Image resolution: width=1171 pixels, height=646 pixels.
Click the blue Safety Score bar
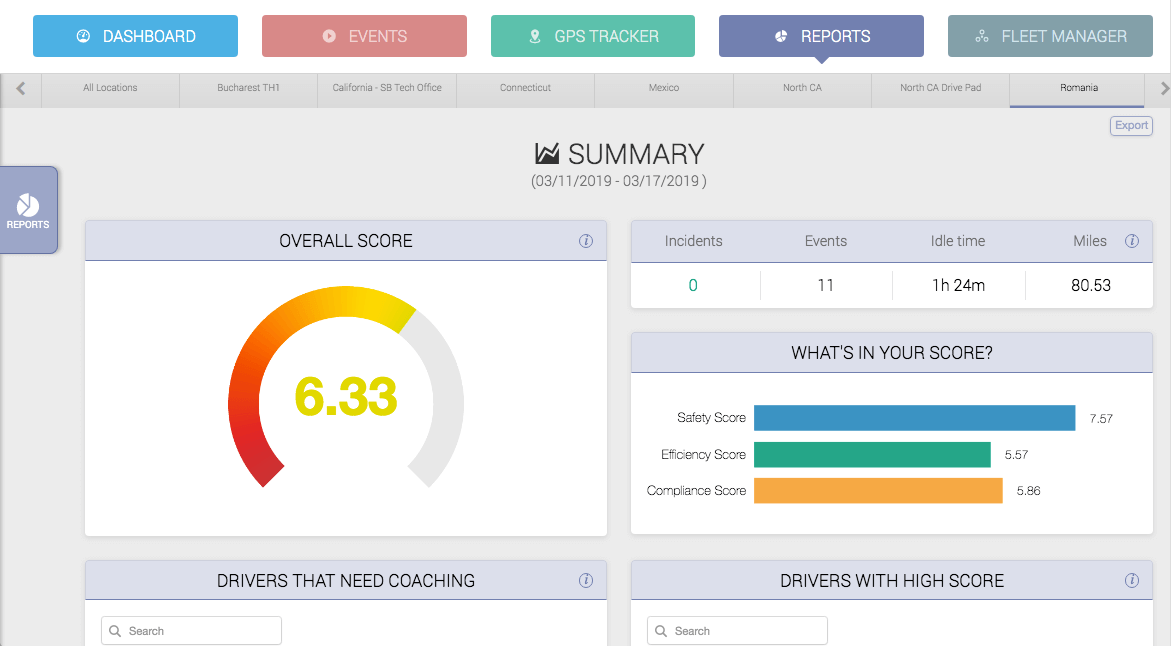(914, 418)
